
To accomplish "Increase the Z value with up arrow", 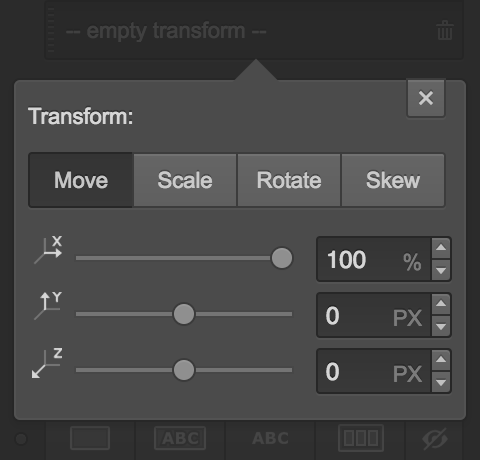I will pos(441,360).
